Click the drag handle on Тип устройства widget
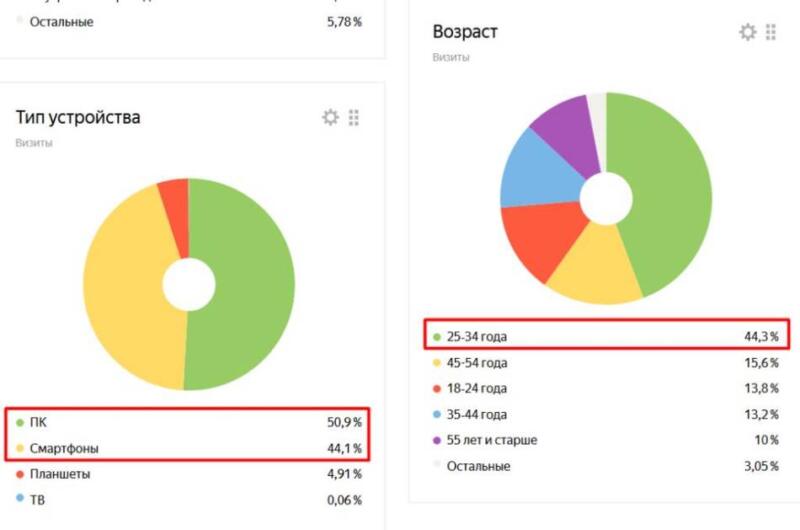 click(x=353, y=118)
